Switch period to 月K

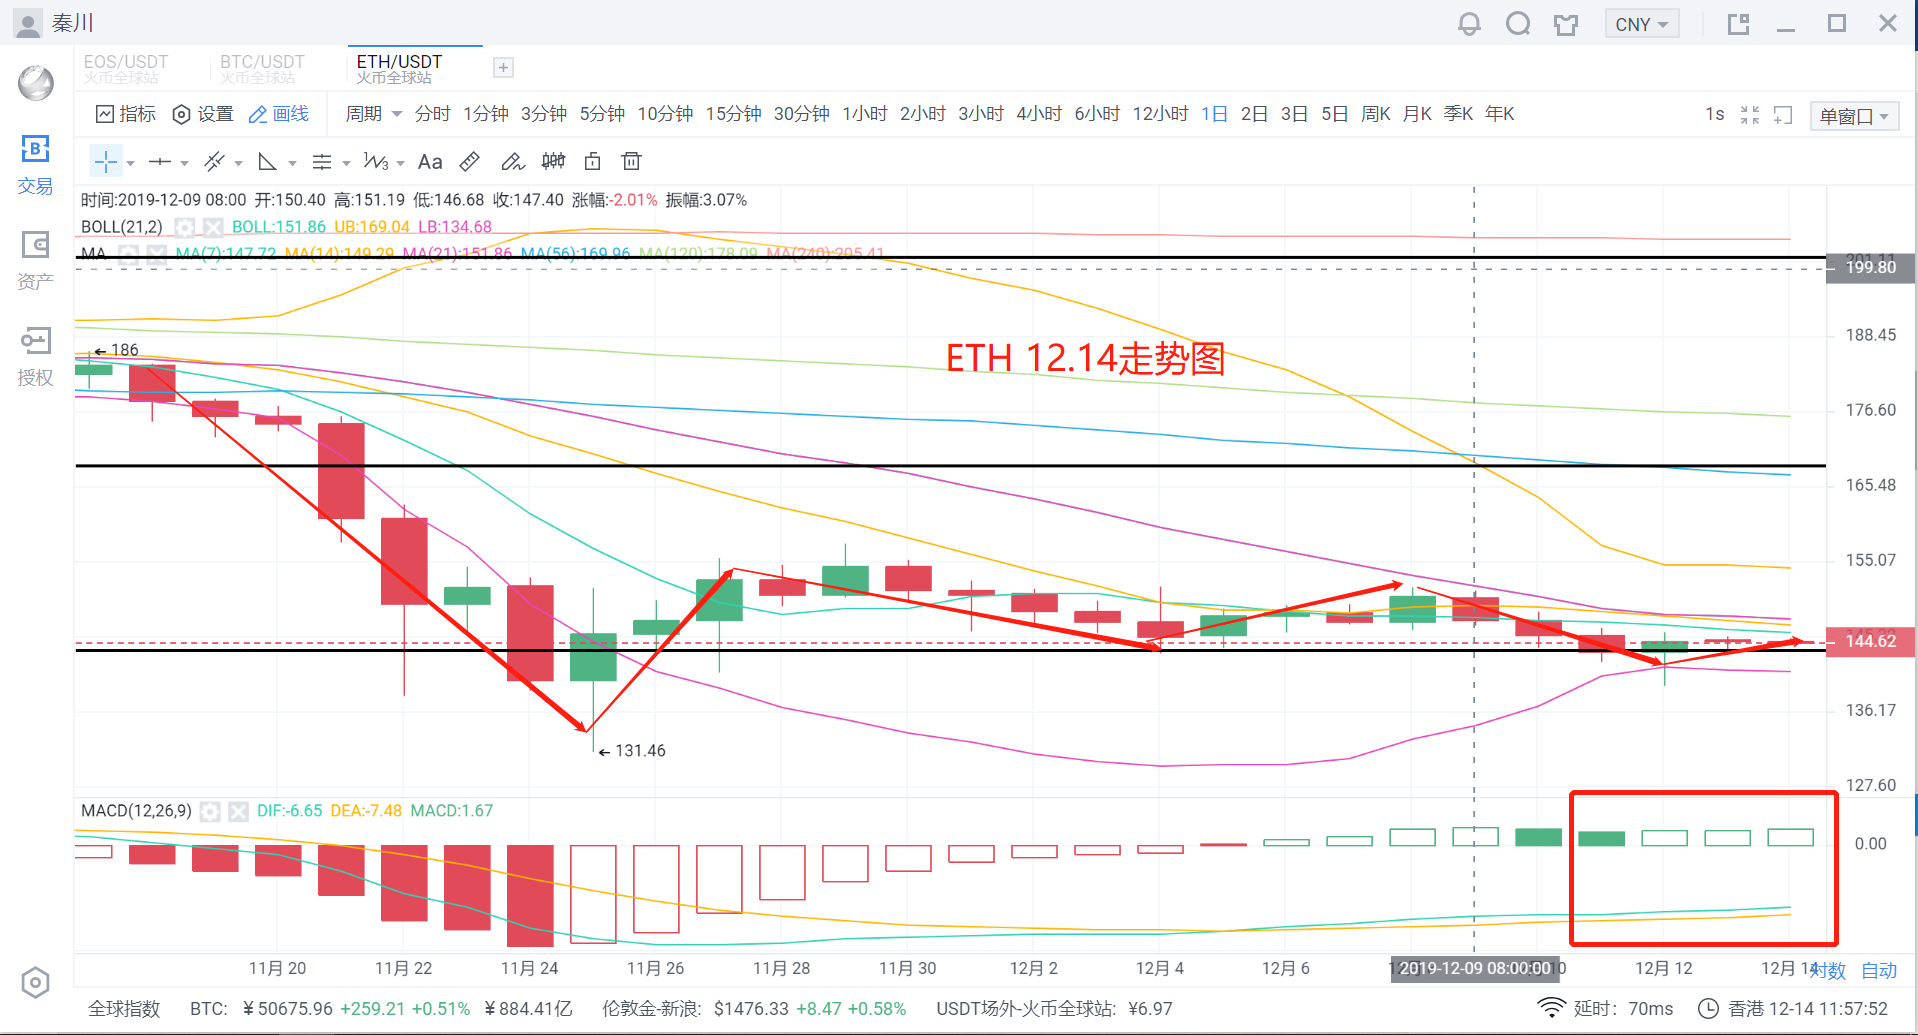[x=1417, y=114]
